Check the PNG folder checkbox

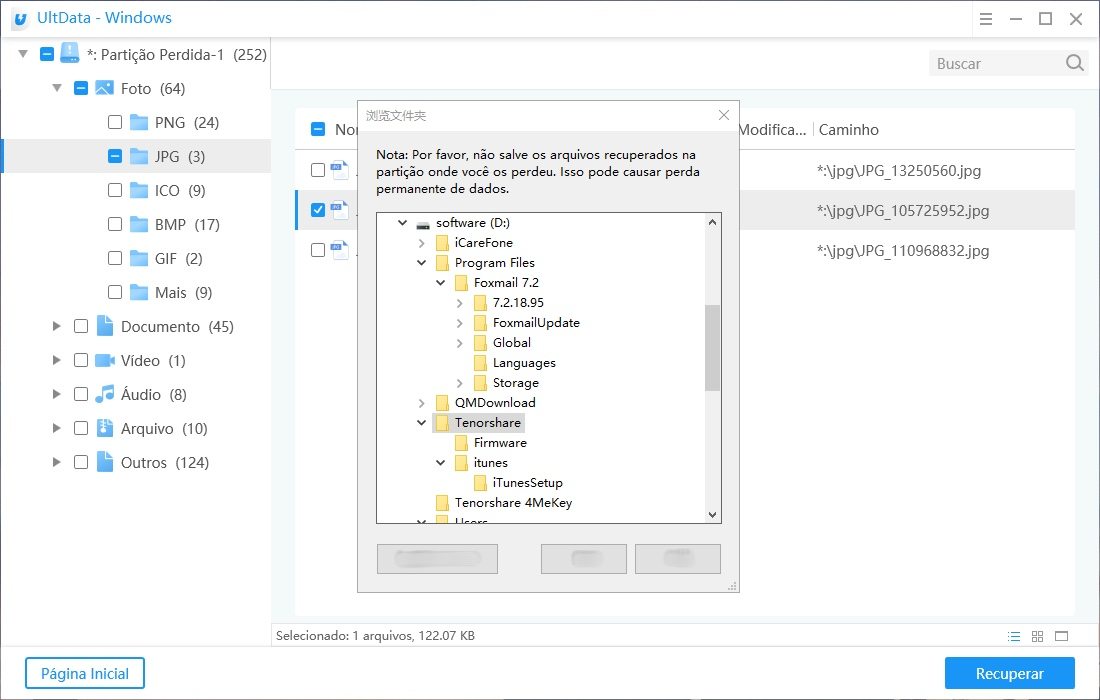click(115, 122)
